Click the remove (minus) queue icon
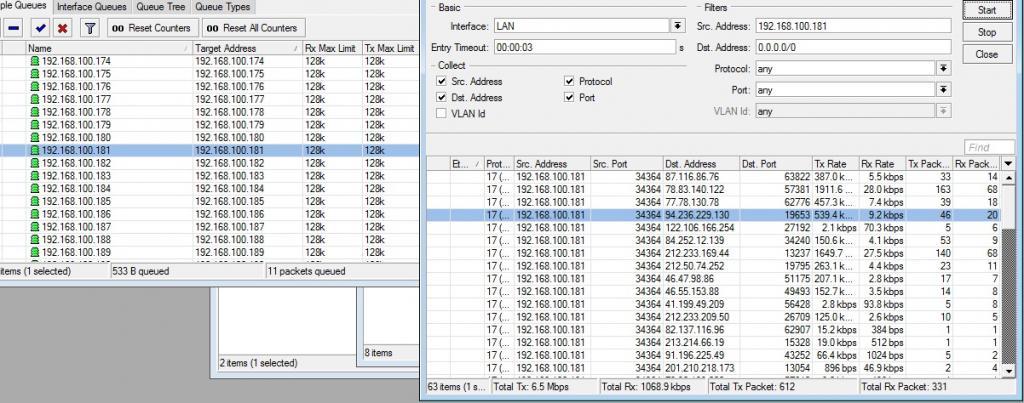 (14, 28)
